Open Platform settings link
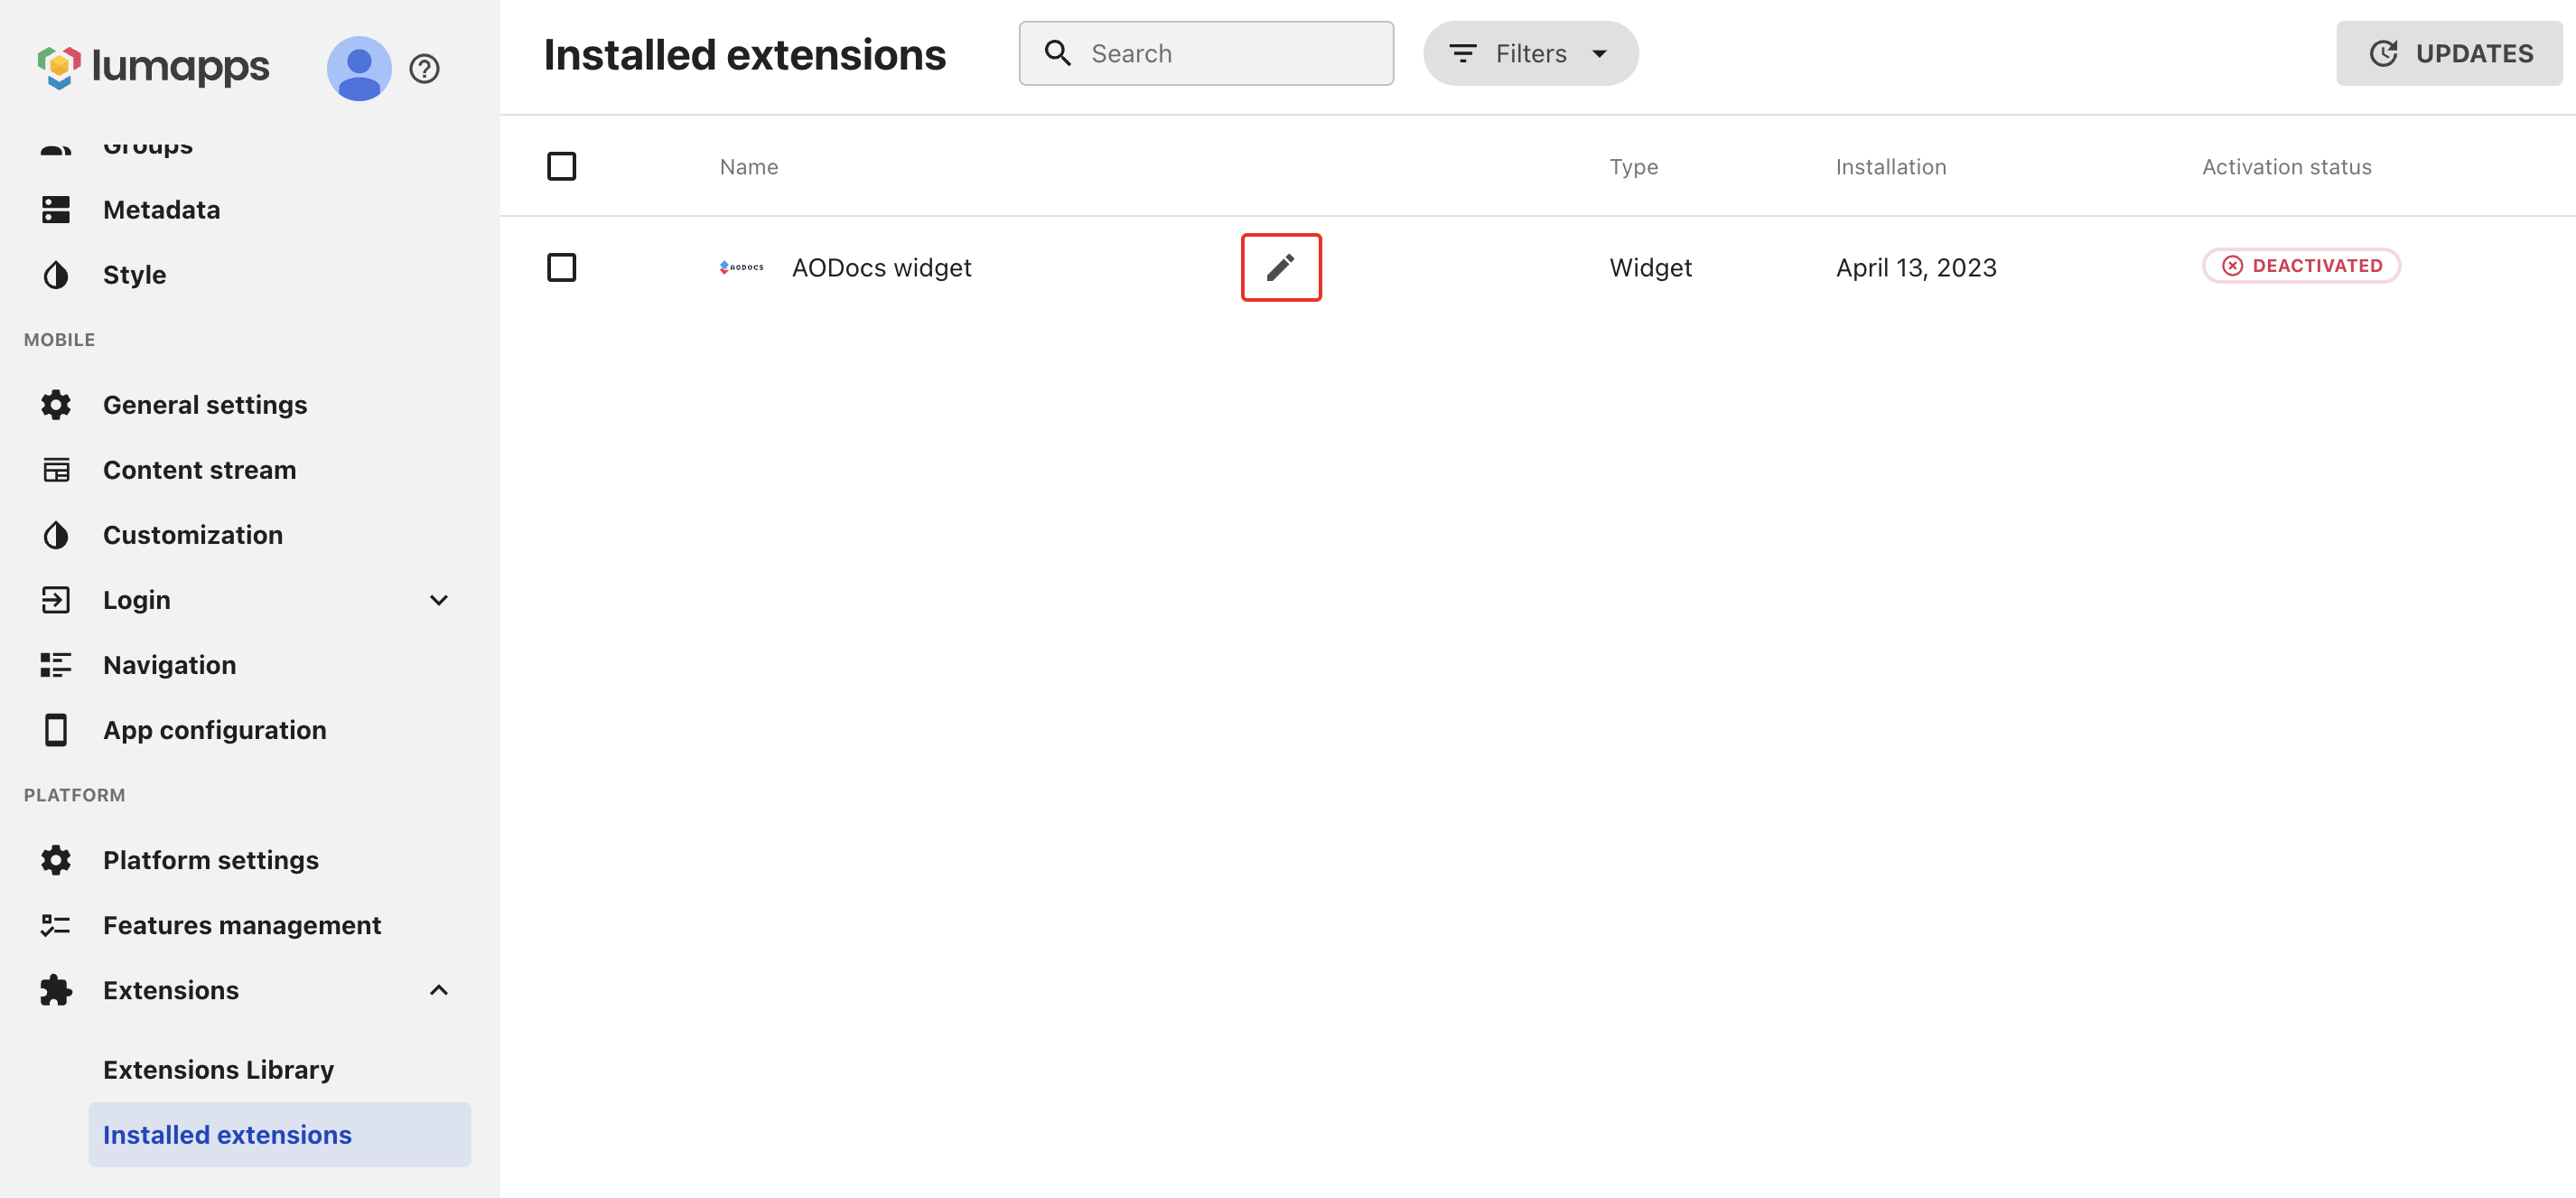The image size is (2576, 1198). (x=211, y=860)
